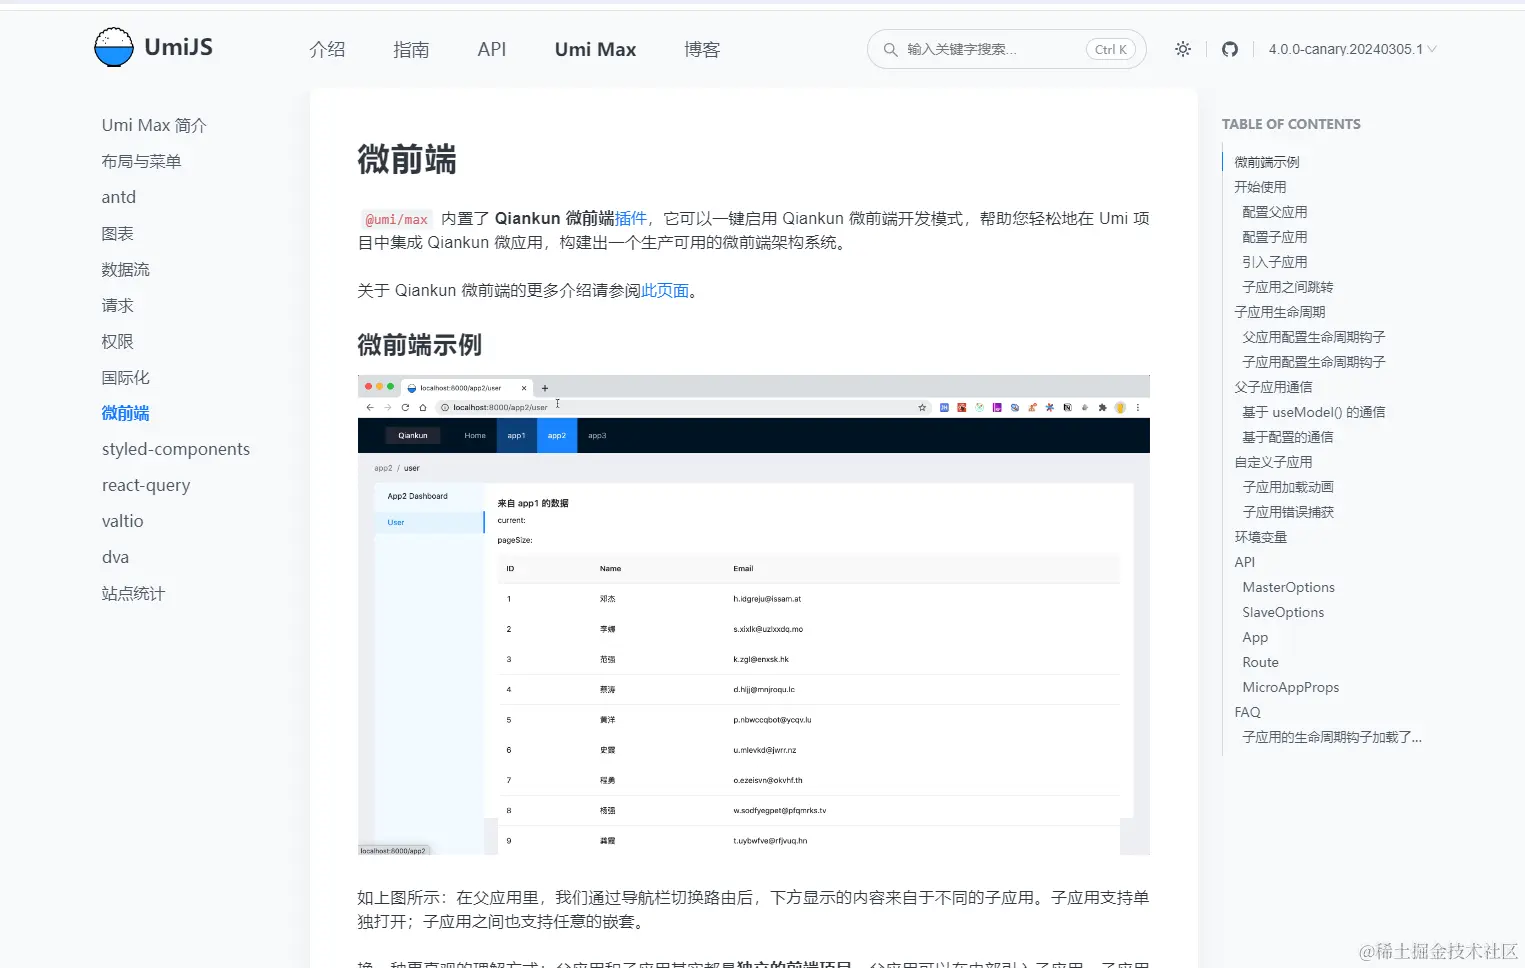Open the 介绍 nav menu
This screenshot has height=968, width=1525.
point(327,49)
